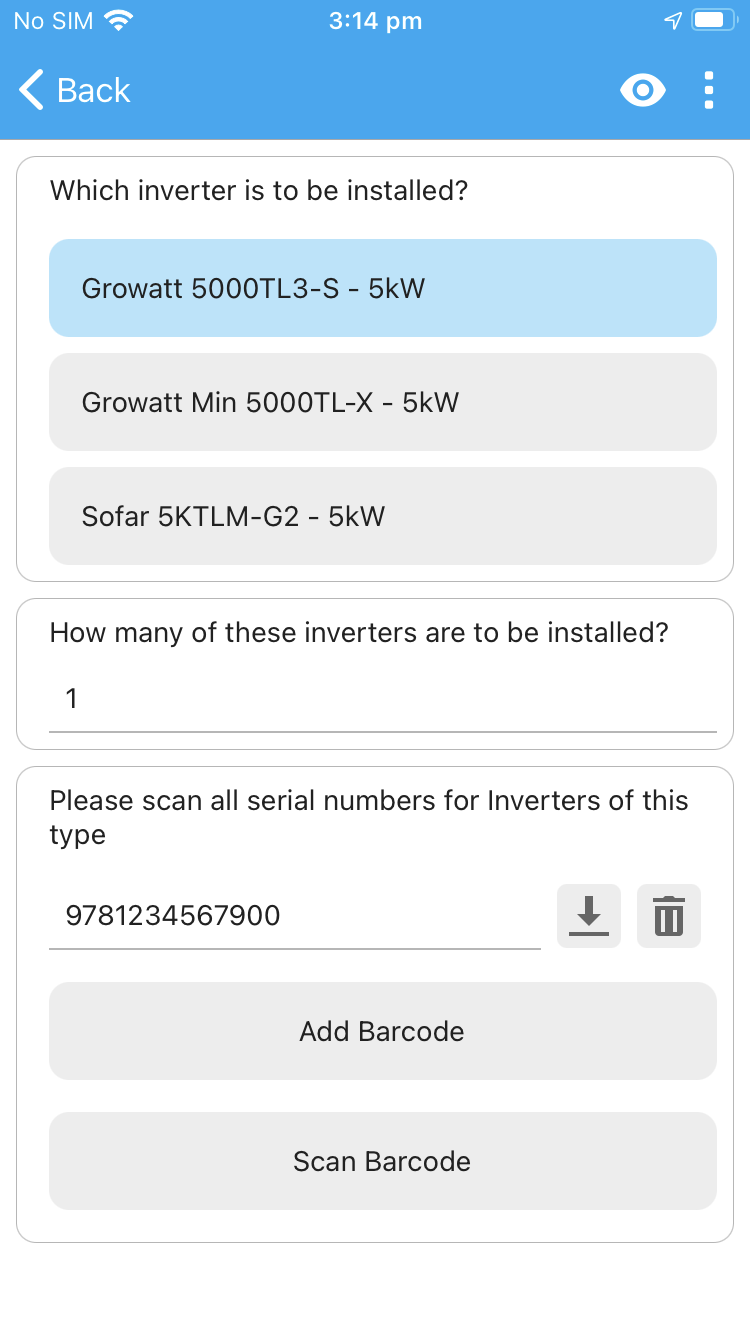
Task: Choose Growatt Min 5000TL-X - 5kW option
Action: (383, 402)
